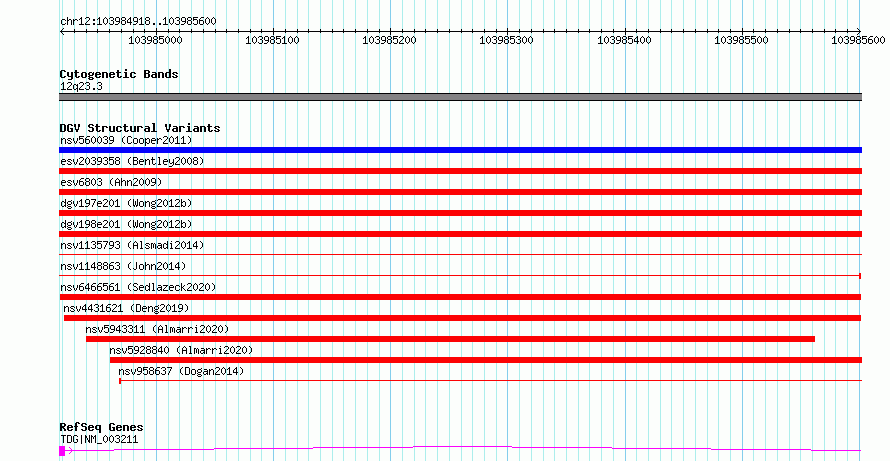
Task: Open the nsv5928840 (Almarri2020) label
Action: pyautogui.click(x=181, y=350)
